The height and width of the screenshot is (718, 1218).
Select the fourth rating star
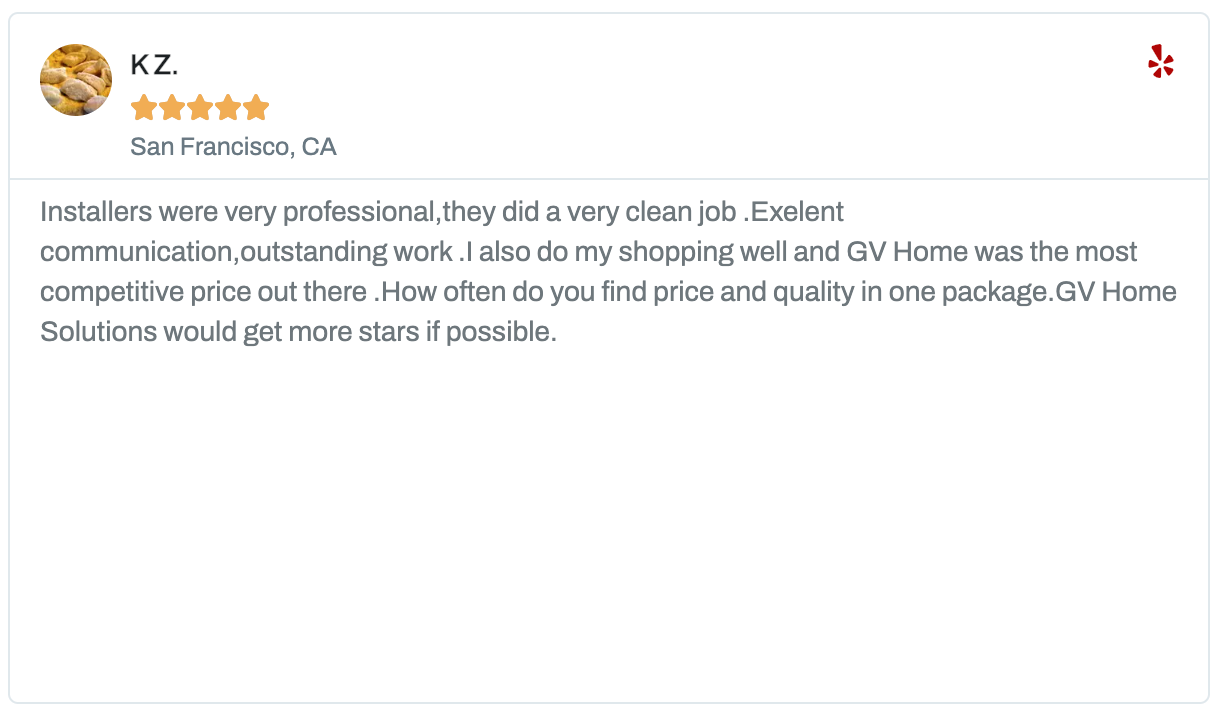pyautogui.click(x=228, y=107)
